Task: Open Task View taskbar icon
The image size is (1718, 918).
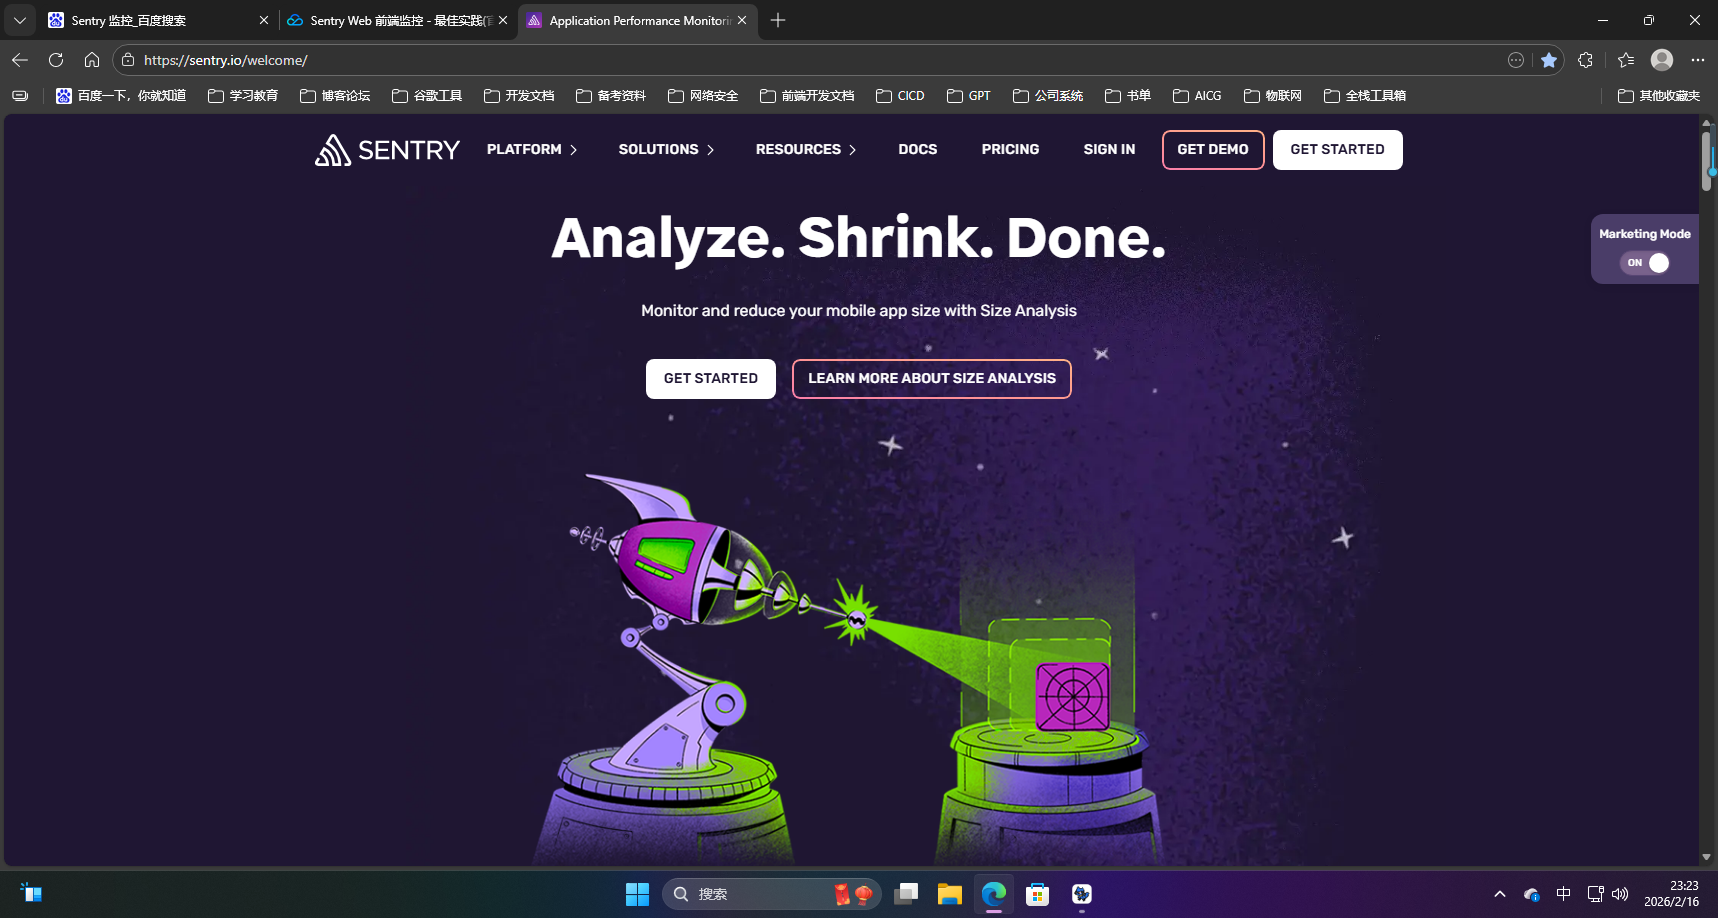Action: (906, 894)
